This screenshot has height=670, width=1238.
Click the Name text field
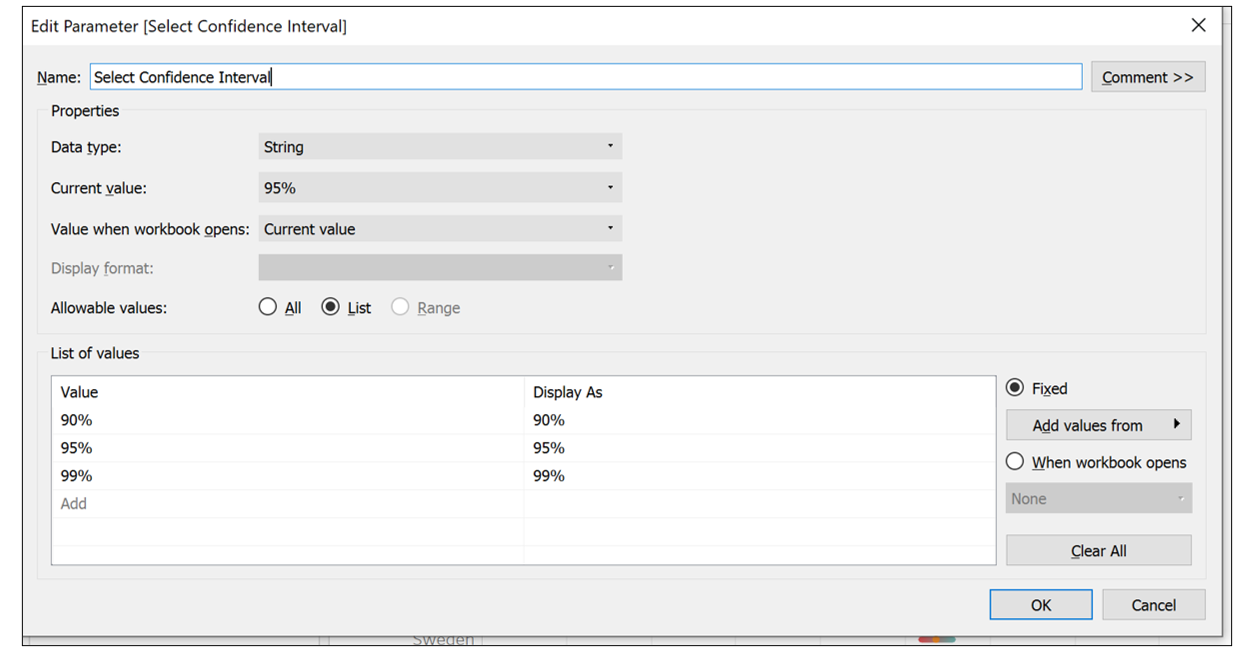[585, 77]
